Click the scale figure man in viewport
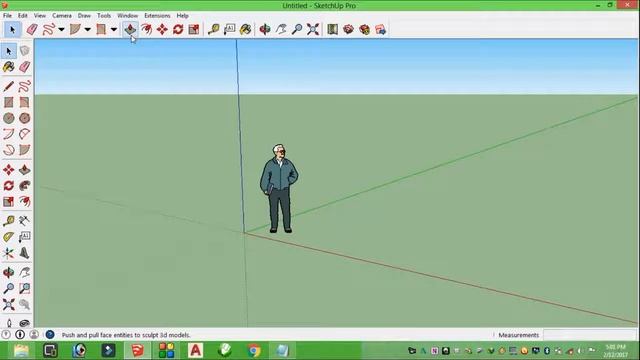 (x=280, y=189)
